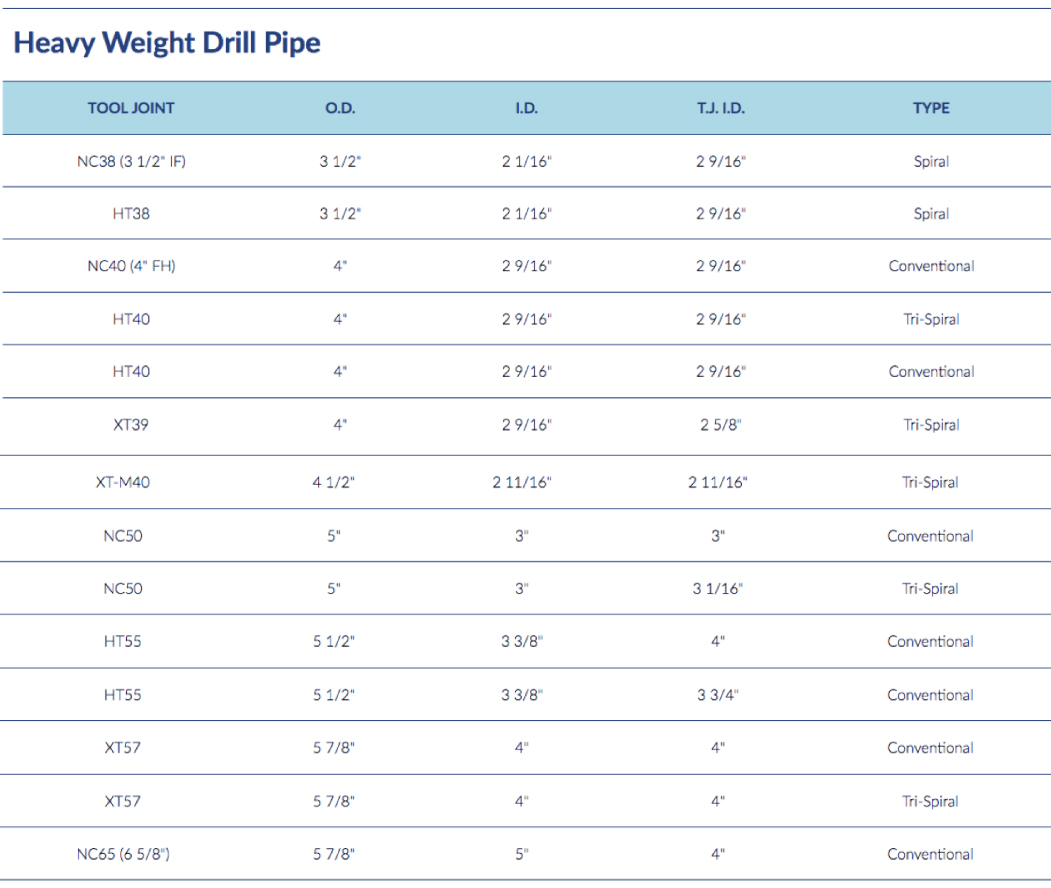The height and width of the screenshot is (888, 1051).
Task: Click the 3 1/16" T.J. I.D. value
Action: pos(718,589)
